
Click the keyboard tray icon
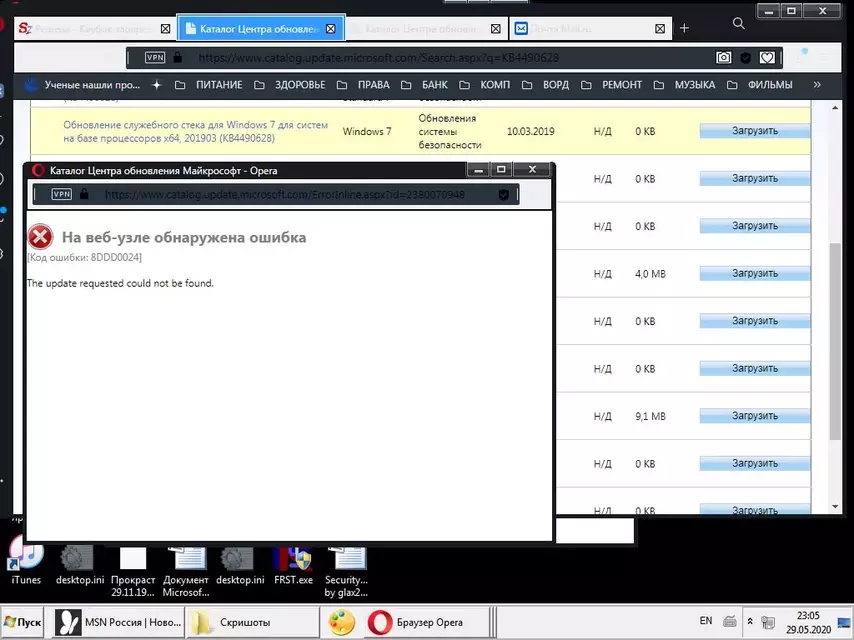pos(730,621)
